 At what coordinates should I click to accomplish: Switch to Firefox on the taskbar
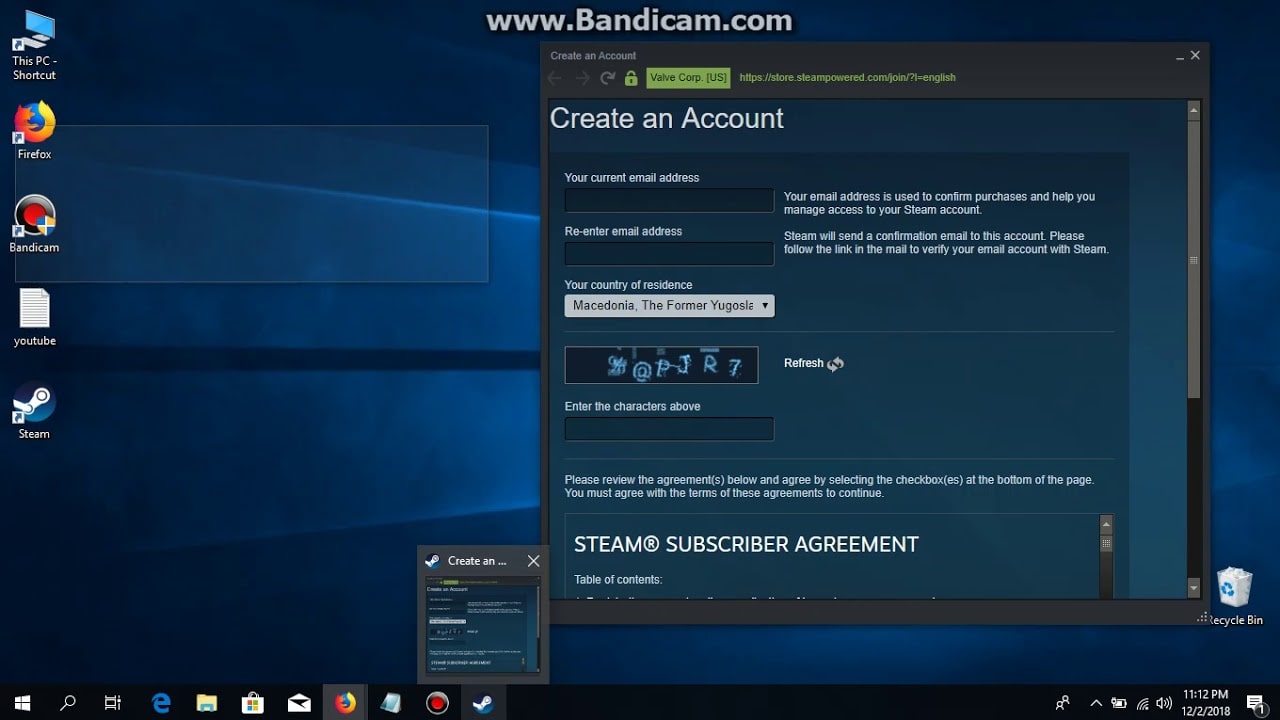point(345,703)
